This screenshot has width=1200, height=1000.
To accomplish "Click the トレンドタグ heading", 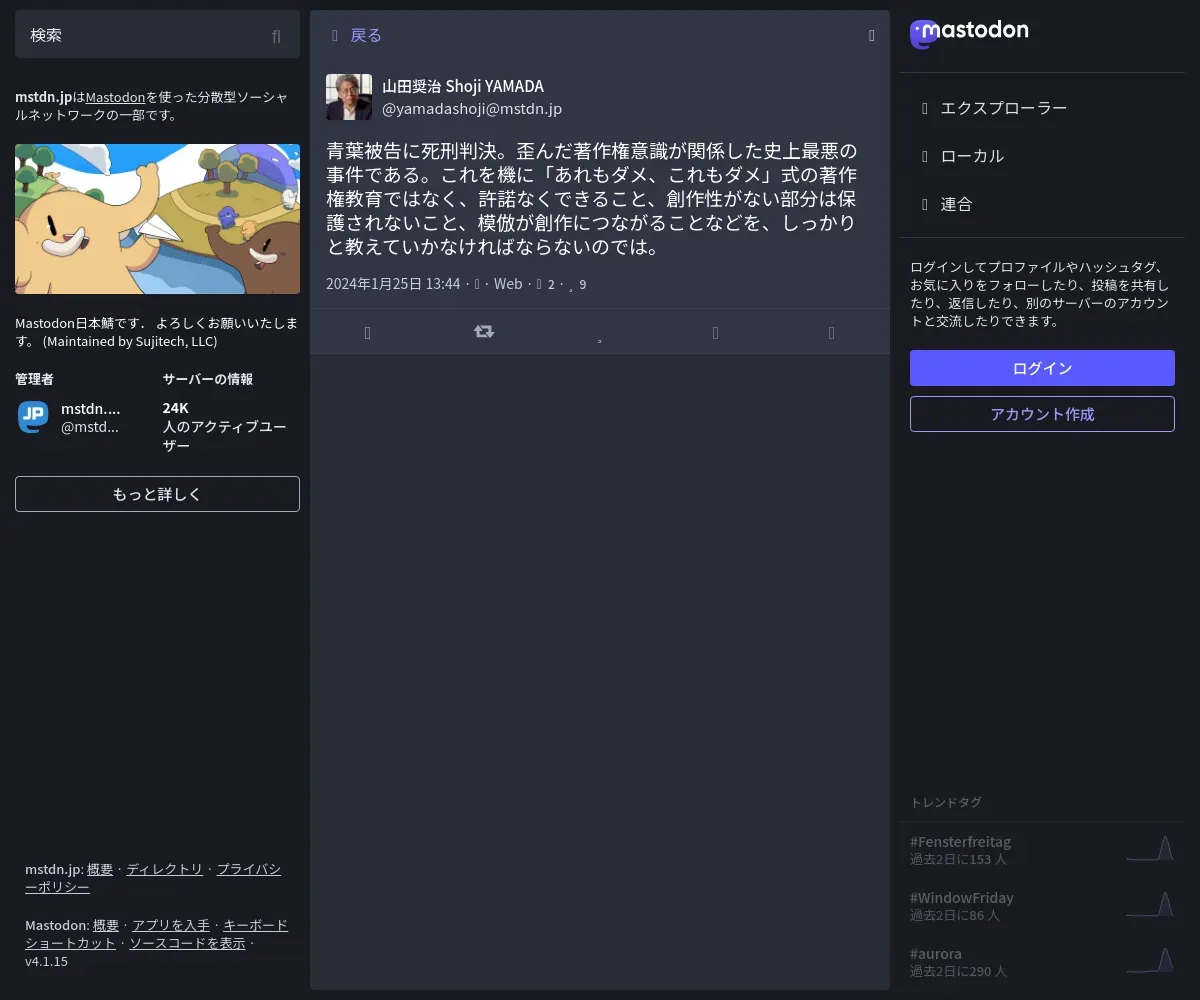I will pyautogui.click(x=946, y=802).
